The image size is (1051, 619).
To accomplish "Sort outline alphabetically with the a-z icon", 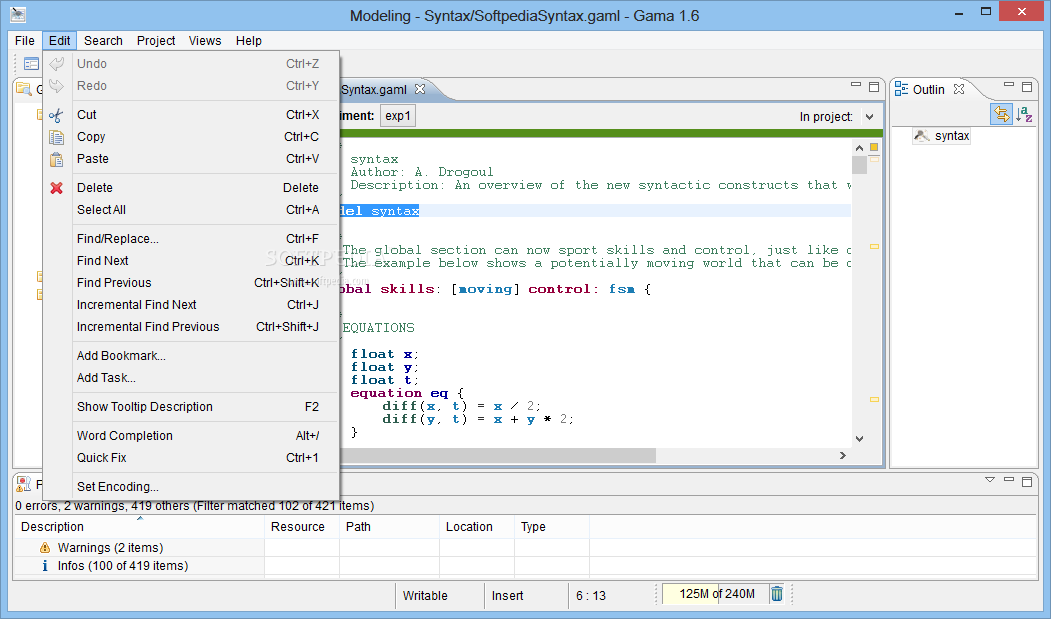I will (1024, 115).
